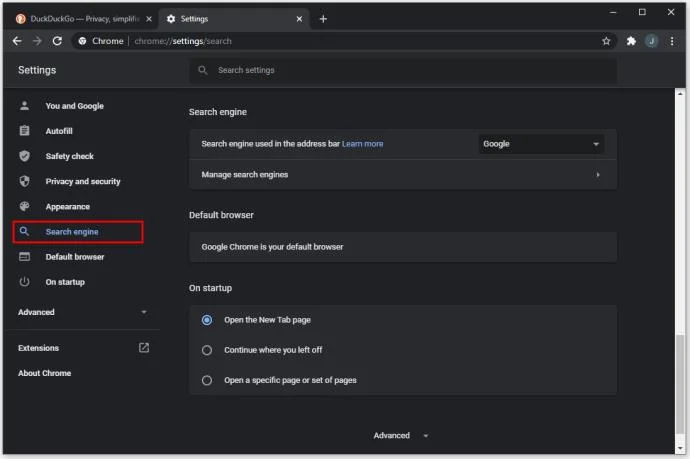The height and width of the screenshot is (459, 690).
Task: Click the magnifier icon in Search settings
Action: click(x=202, y=70)
